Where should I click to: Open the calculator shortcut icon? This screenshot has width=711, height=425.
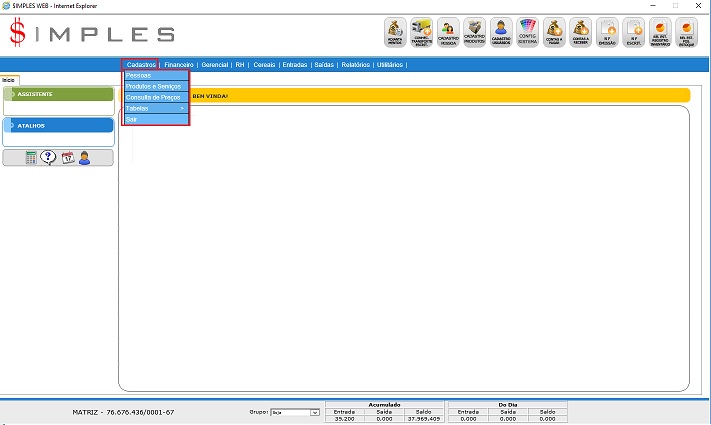click(31, 157)
